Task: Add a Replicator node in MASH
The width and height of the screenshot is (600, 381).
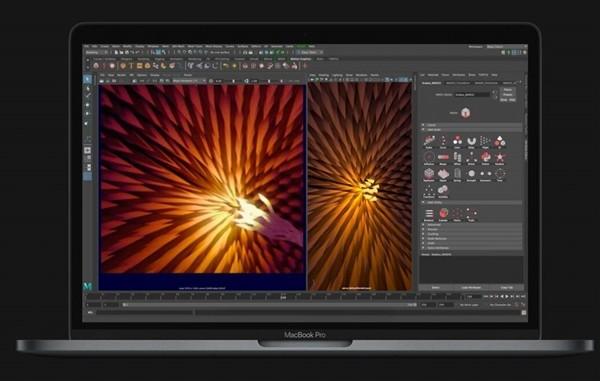Action: click(429, 174)
